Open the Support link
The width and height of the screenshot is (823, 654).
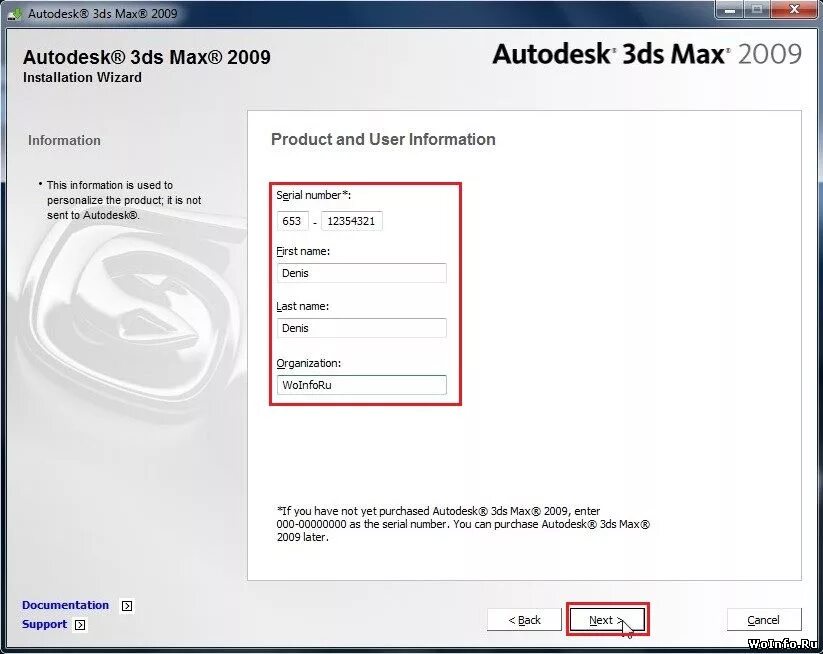point(45,624)
